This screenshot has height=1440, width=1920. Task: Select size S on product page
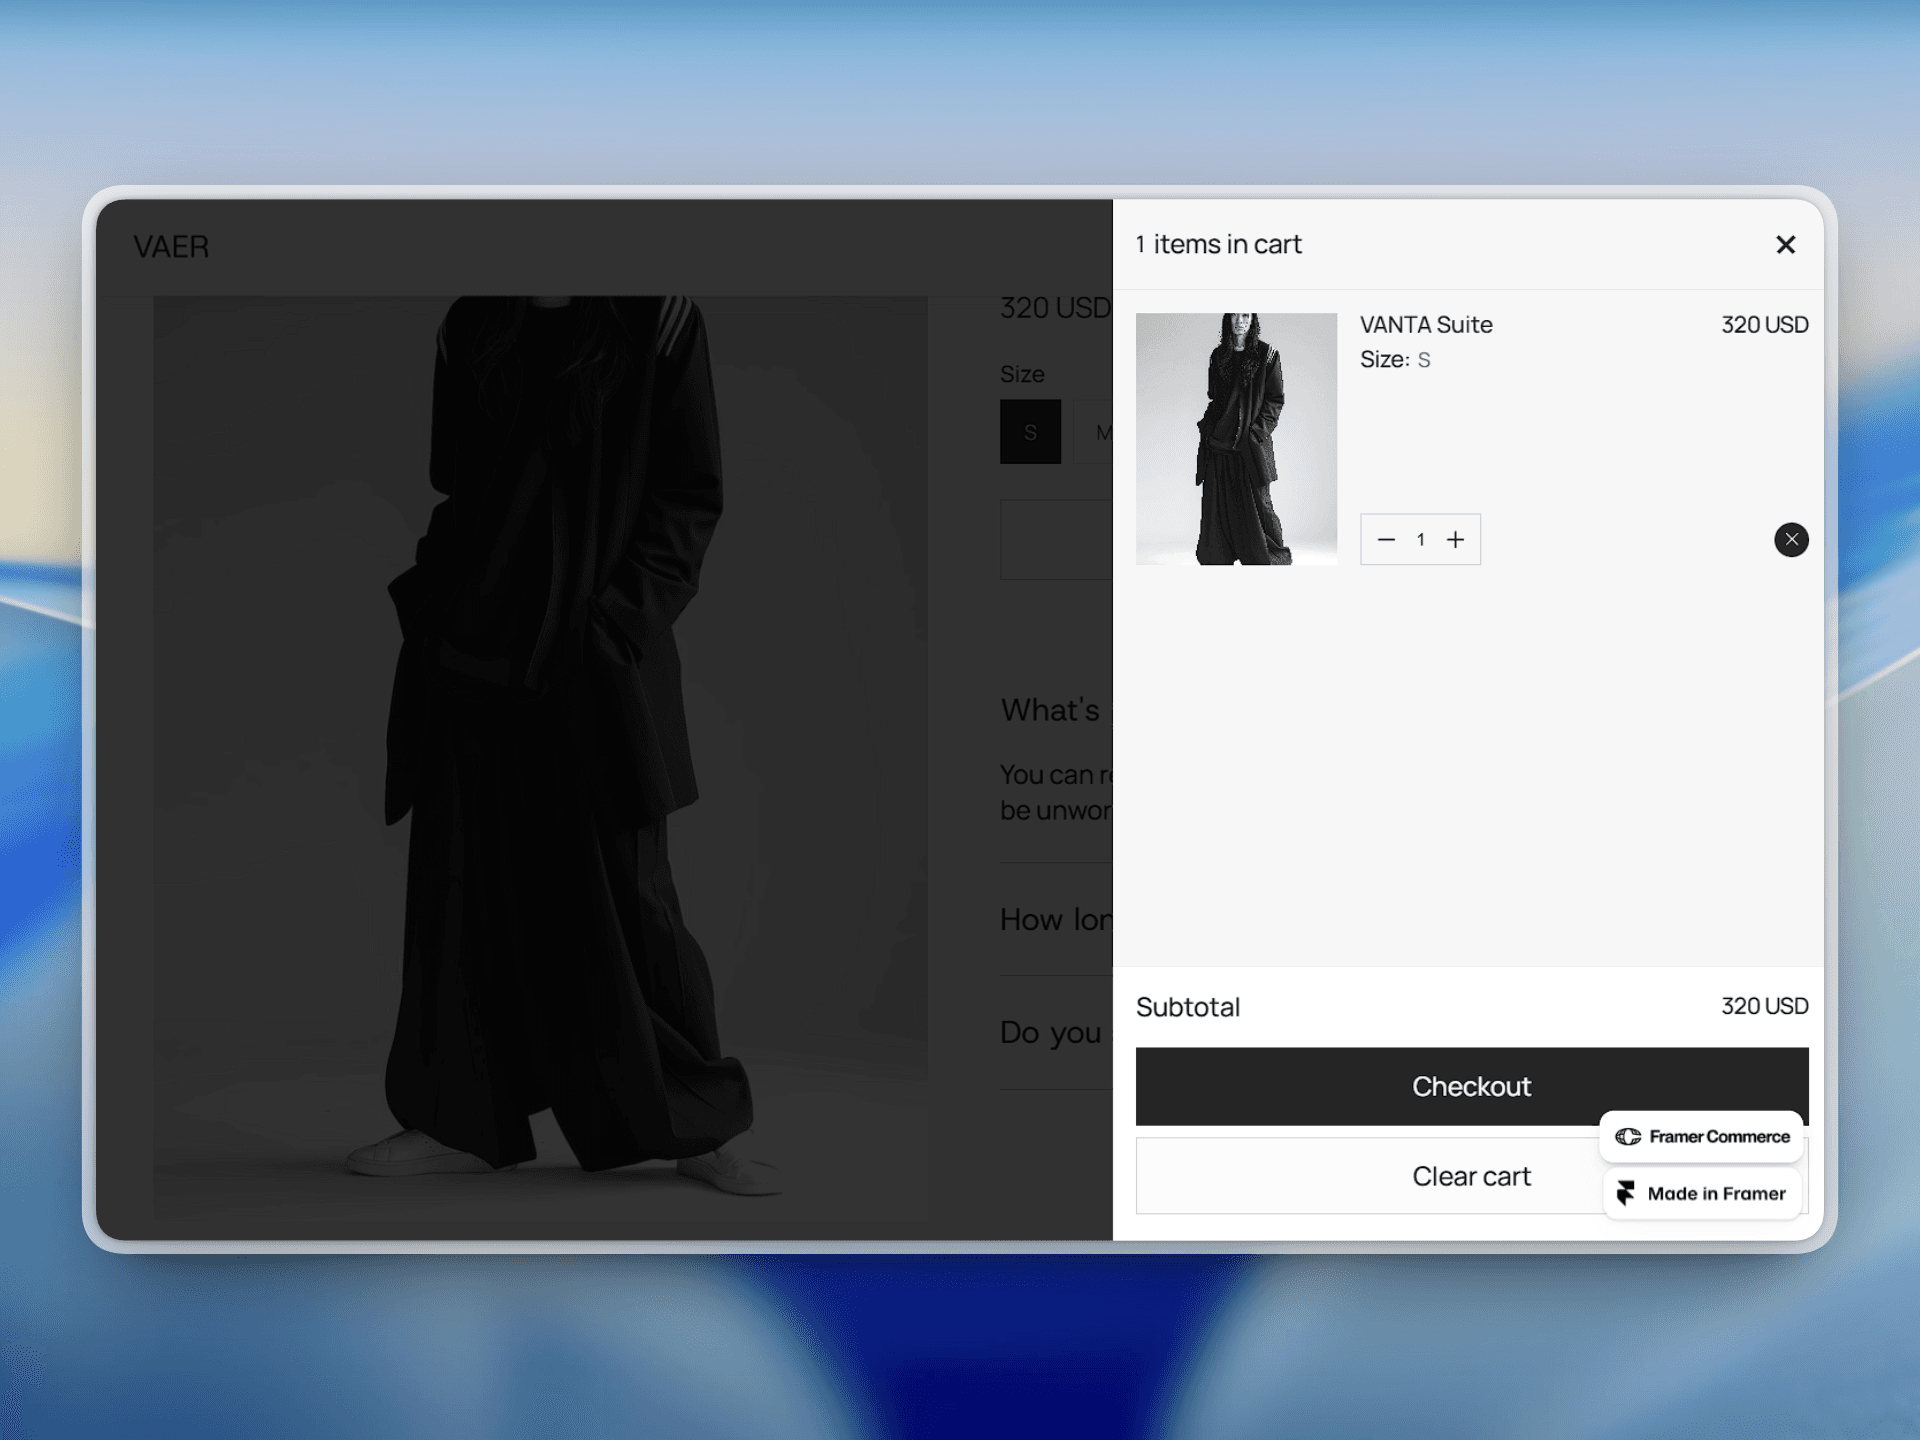coord(1030,432)
